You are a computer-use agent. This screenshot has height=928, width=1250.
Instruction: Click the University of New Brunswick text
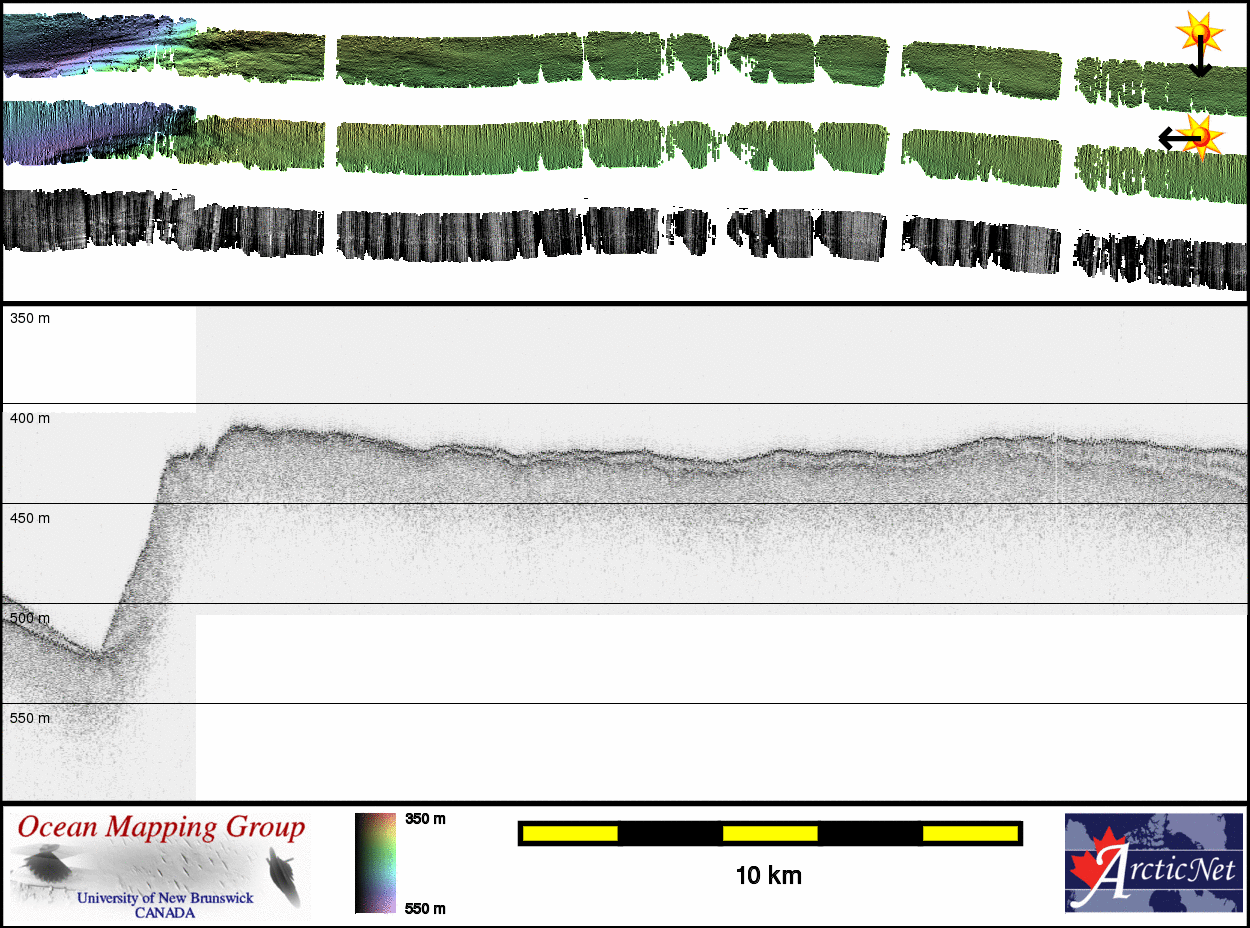(x=165, y=898)
